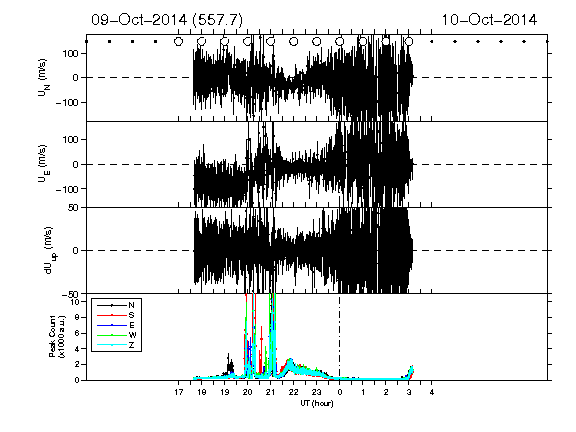Click the 22 hour tick label

(294, 392)
